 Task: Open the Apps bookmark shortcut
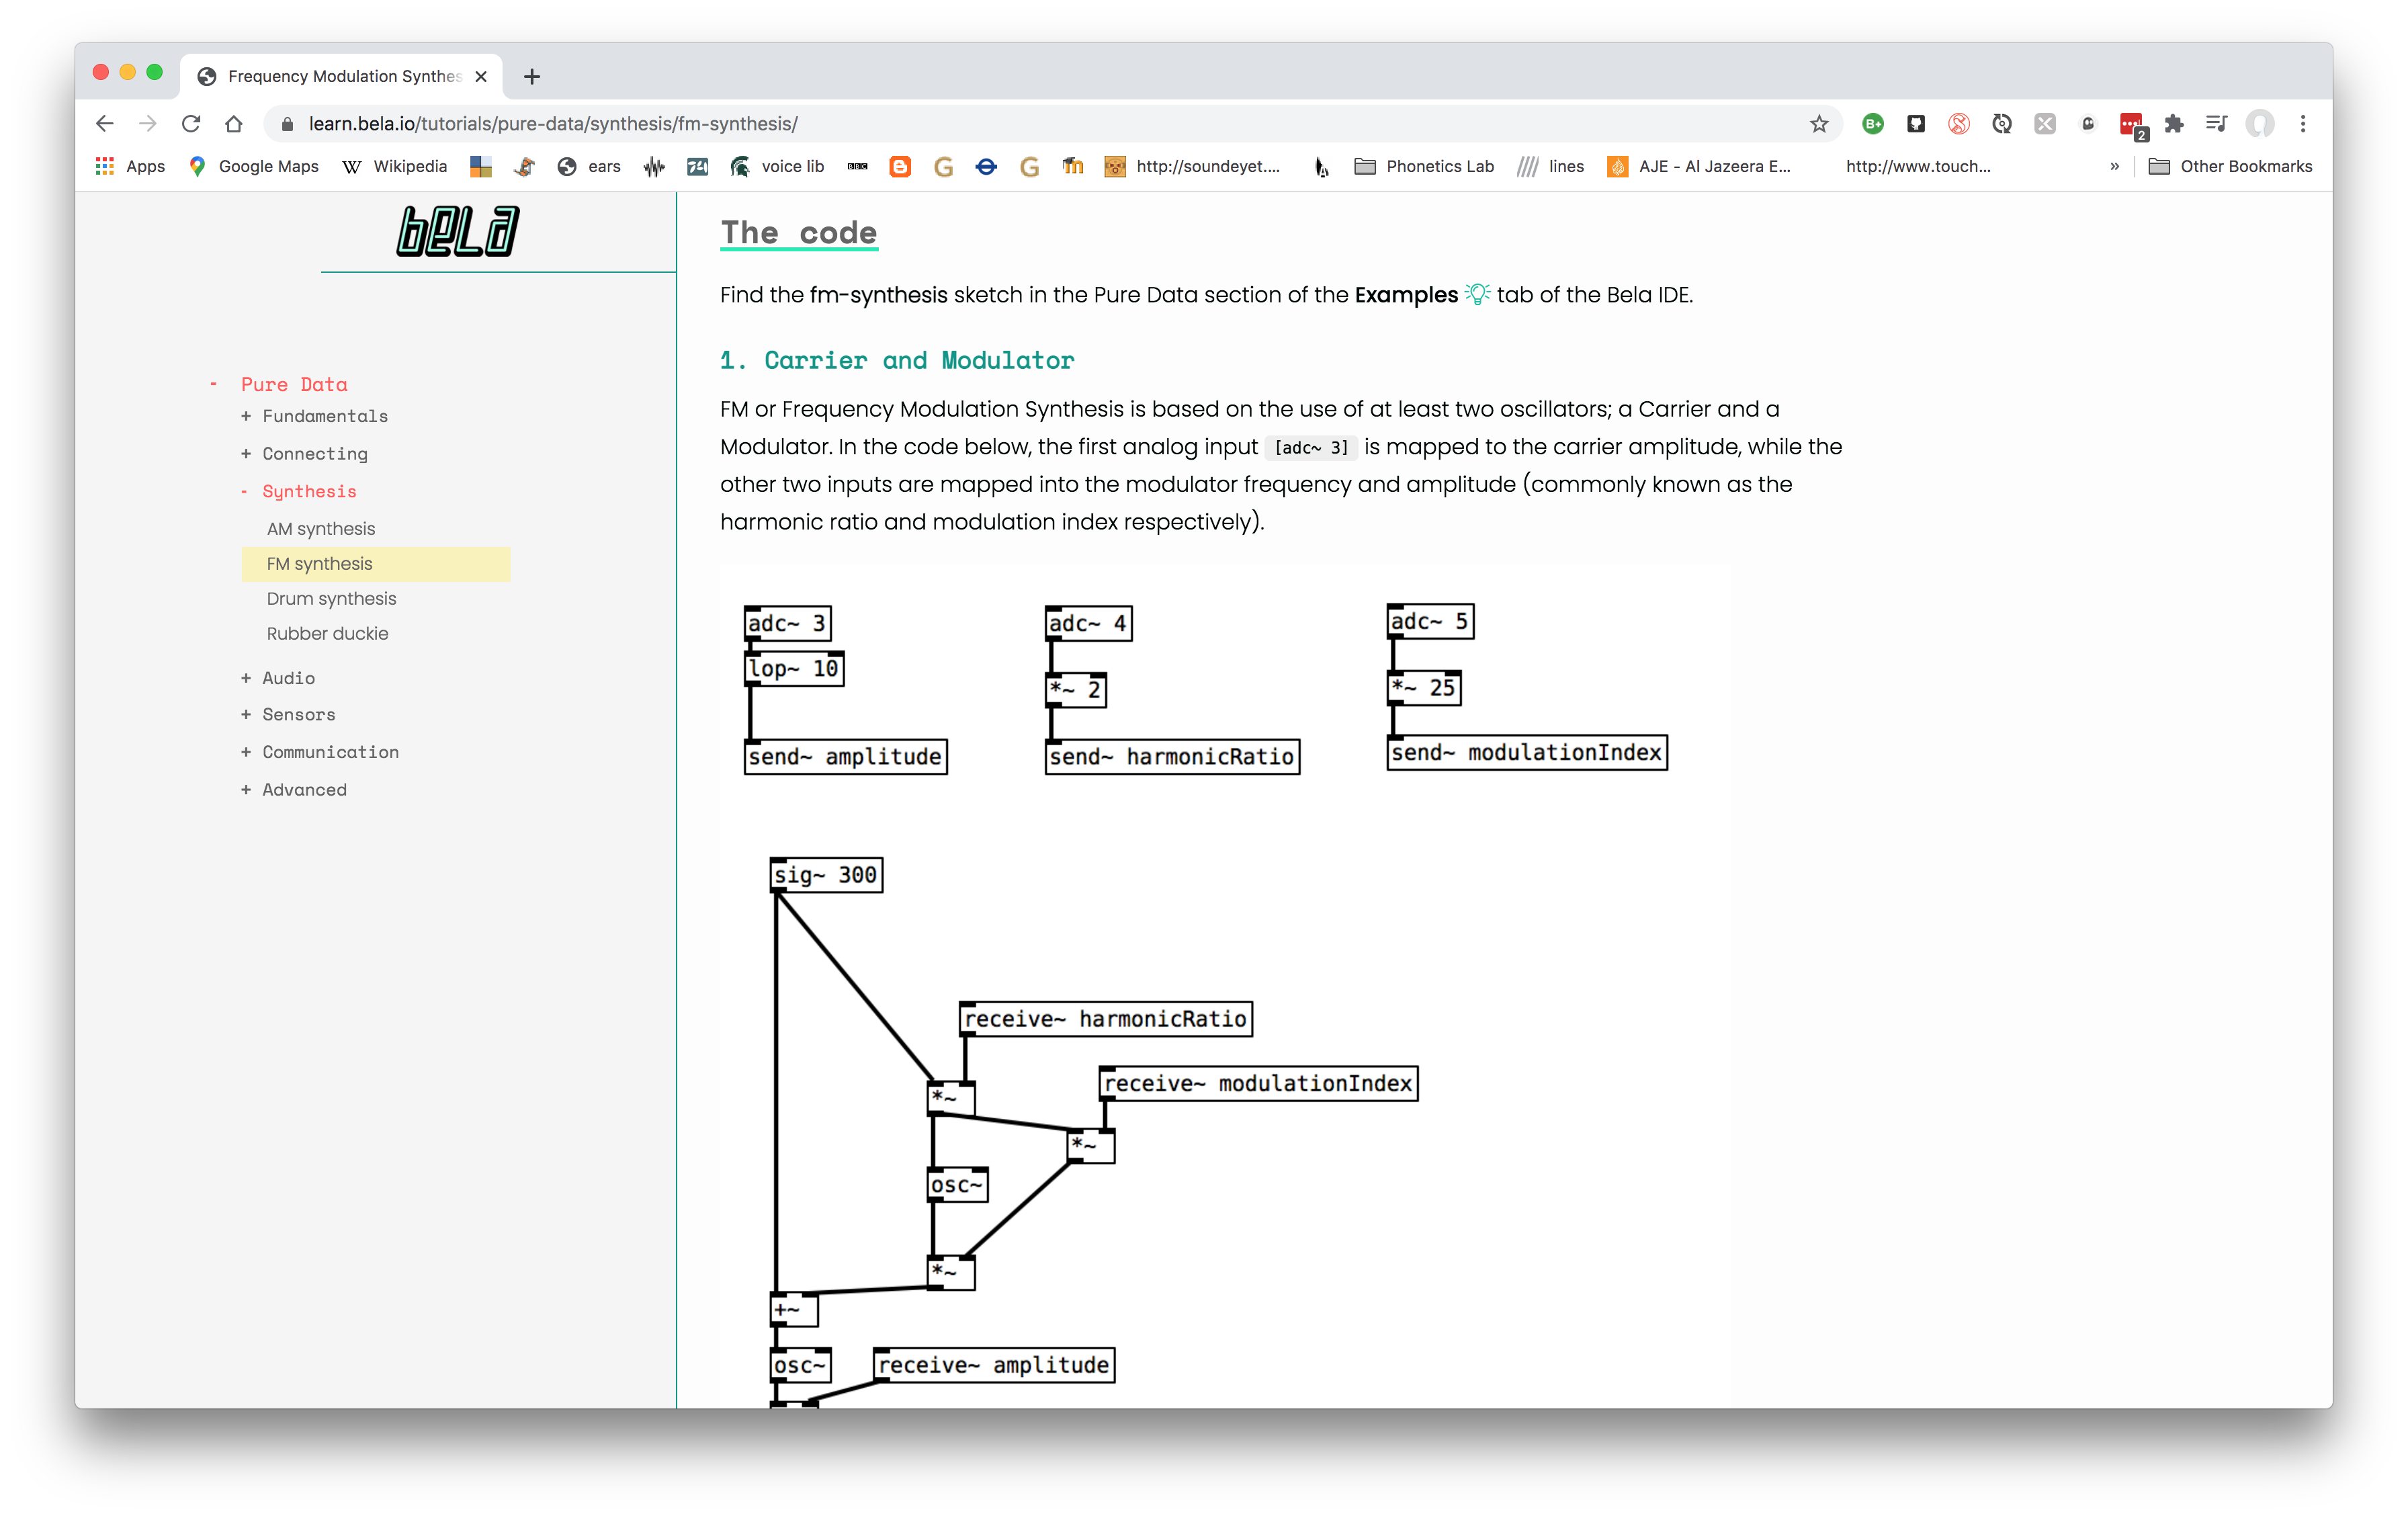tap(130, 166)
